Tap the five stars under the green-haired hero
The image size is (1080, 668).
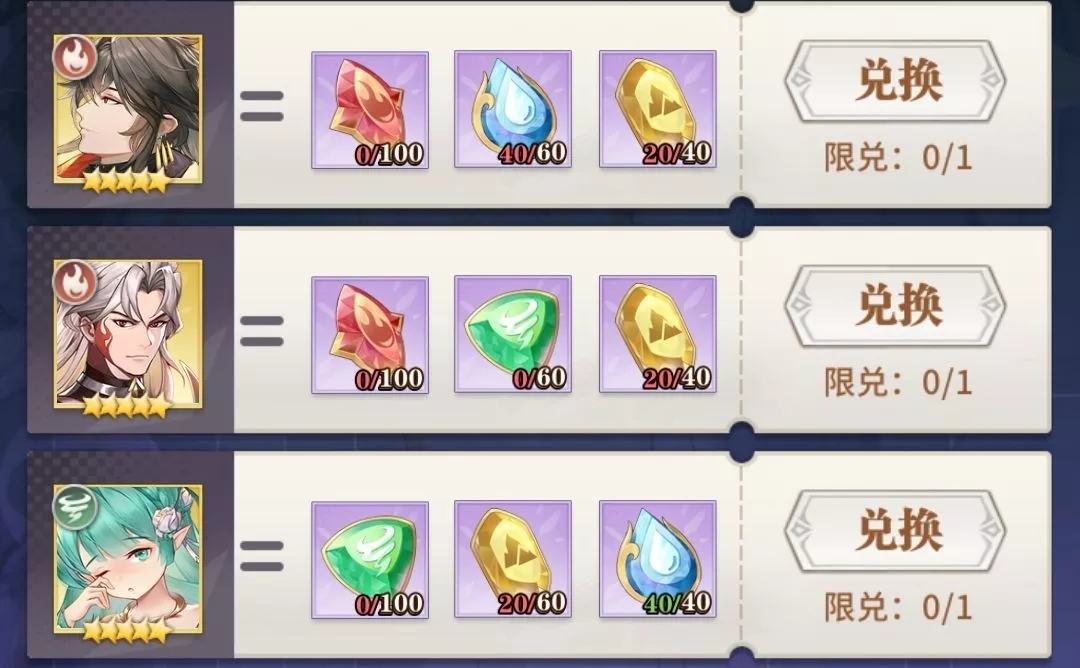point(126,630)
